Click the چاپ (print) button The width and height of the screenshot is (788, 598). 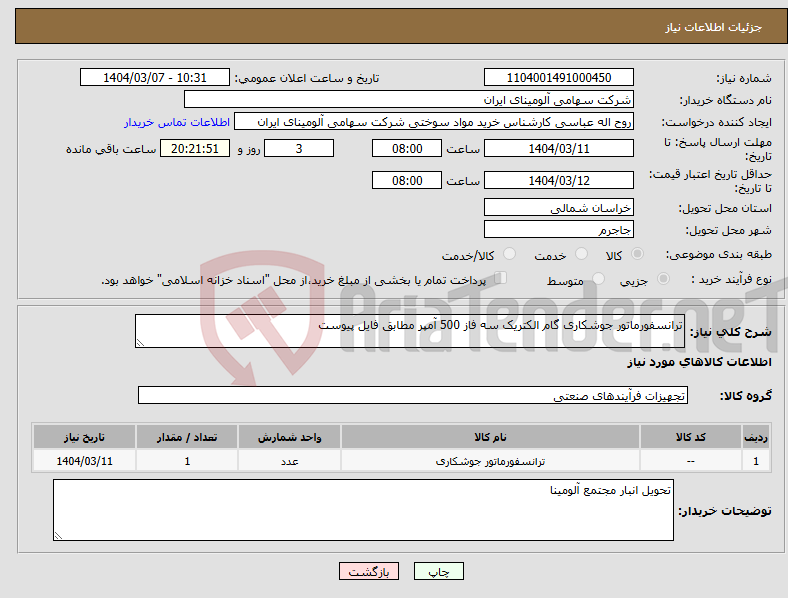[438, 571]
